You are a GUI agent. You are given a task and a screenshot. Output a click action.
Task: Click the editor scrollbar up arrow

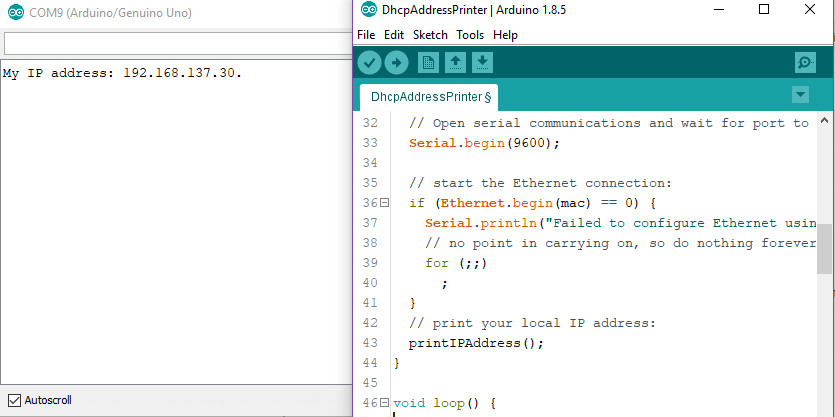[x=824, y=119]
